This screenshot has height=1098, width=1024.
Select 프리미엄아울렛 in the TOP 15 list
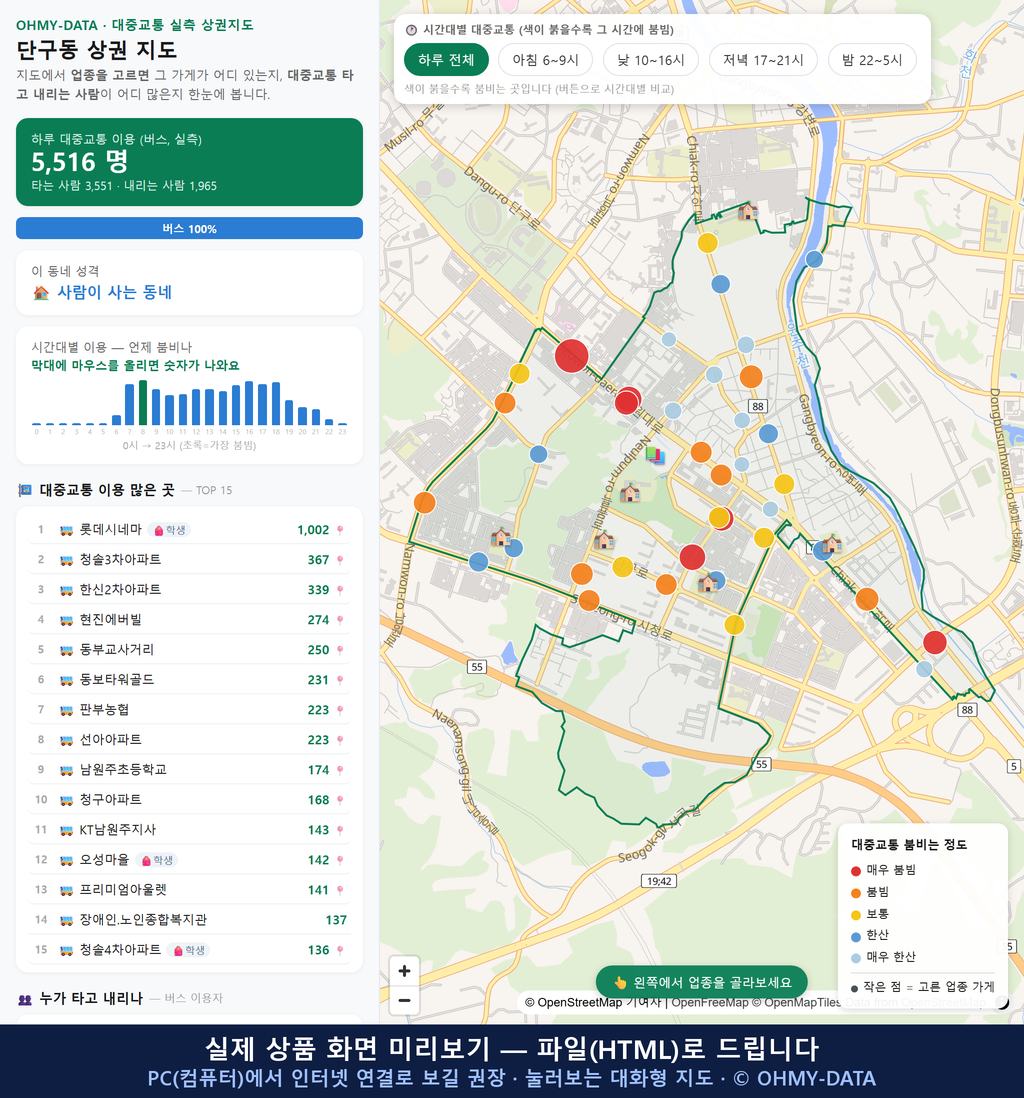tap(189, 890)
